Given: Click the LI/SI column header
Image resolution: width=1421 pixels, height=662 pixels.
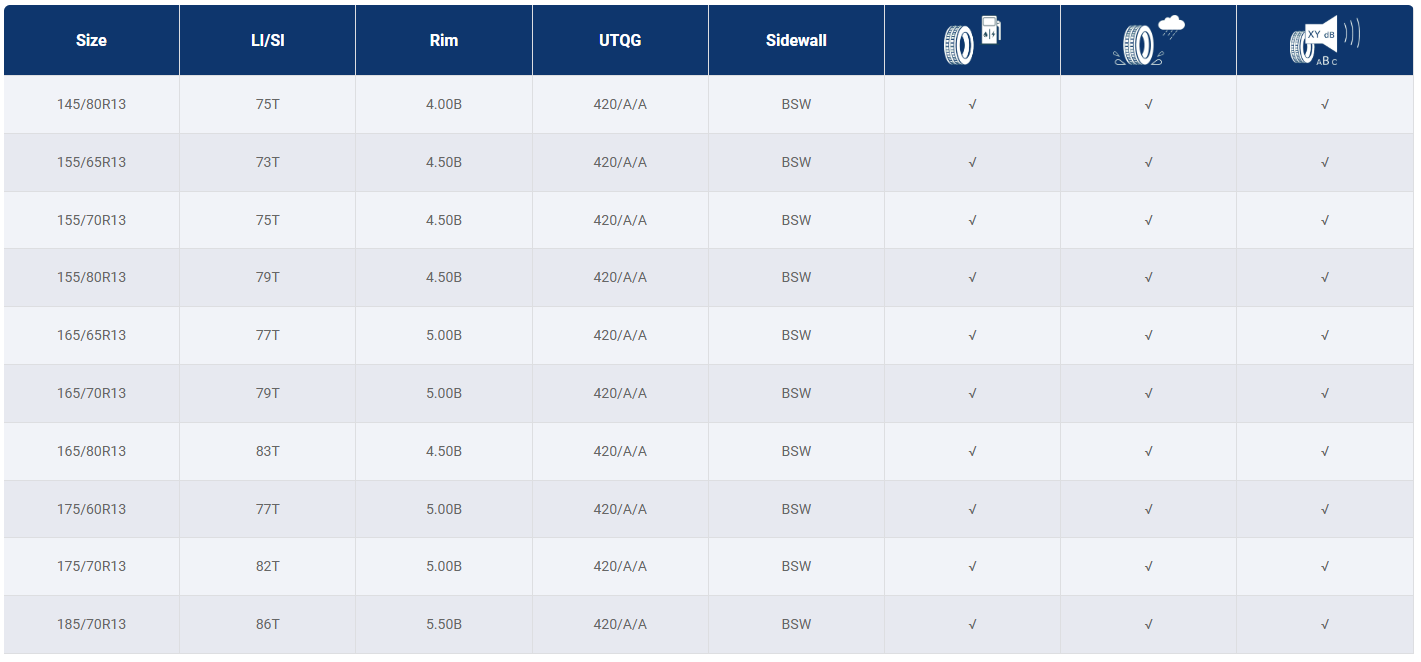Looking at the screenshot, I should point(267,41).
